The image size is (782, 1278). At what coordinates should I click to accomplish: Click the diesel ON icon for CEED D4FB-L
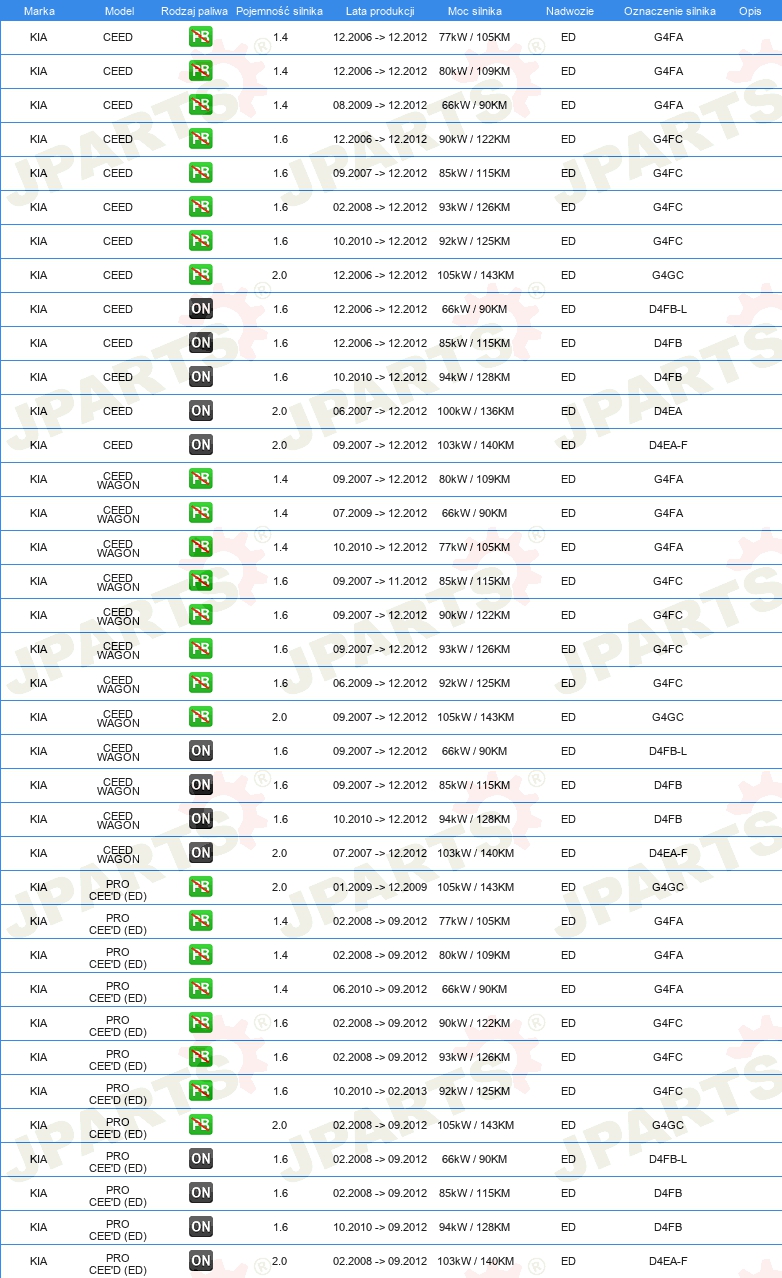click(x=201, y=309)
